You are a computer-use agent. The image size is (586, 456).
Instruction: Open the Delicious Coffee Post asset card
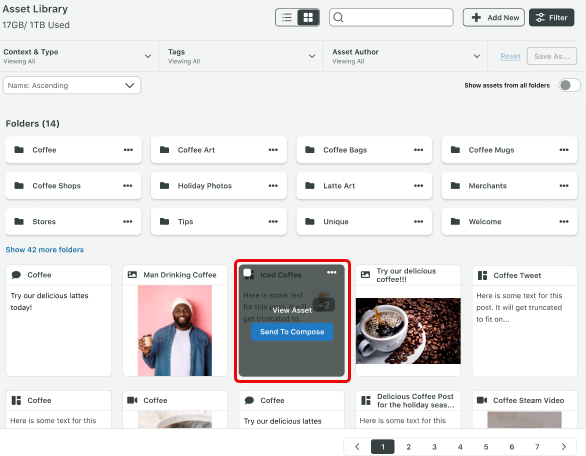pos(408,409)
